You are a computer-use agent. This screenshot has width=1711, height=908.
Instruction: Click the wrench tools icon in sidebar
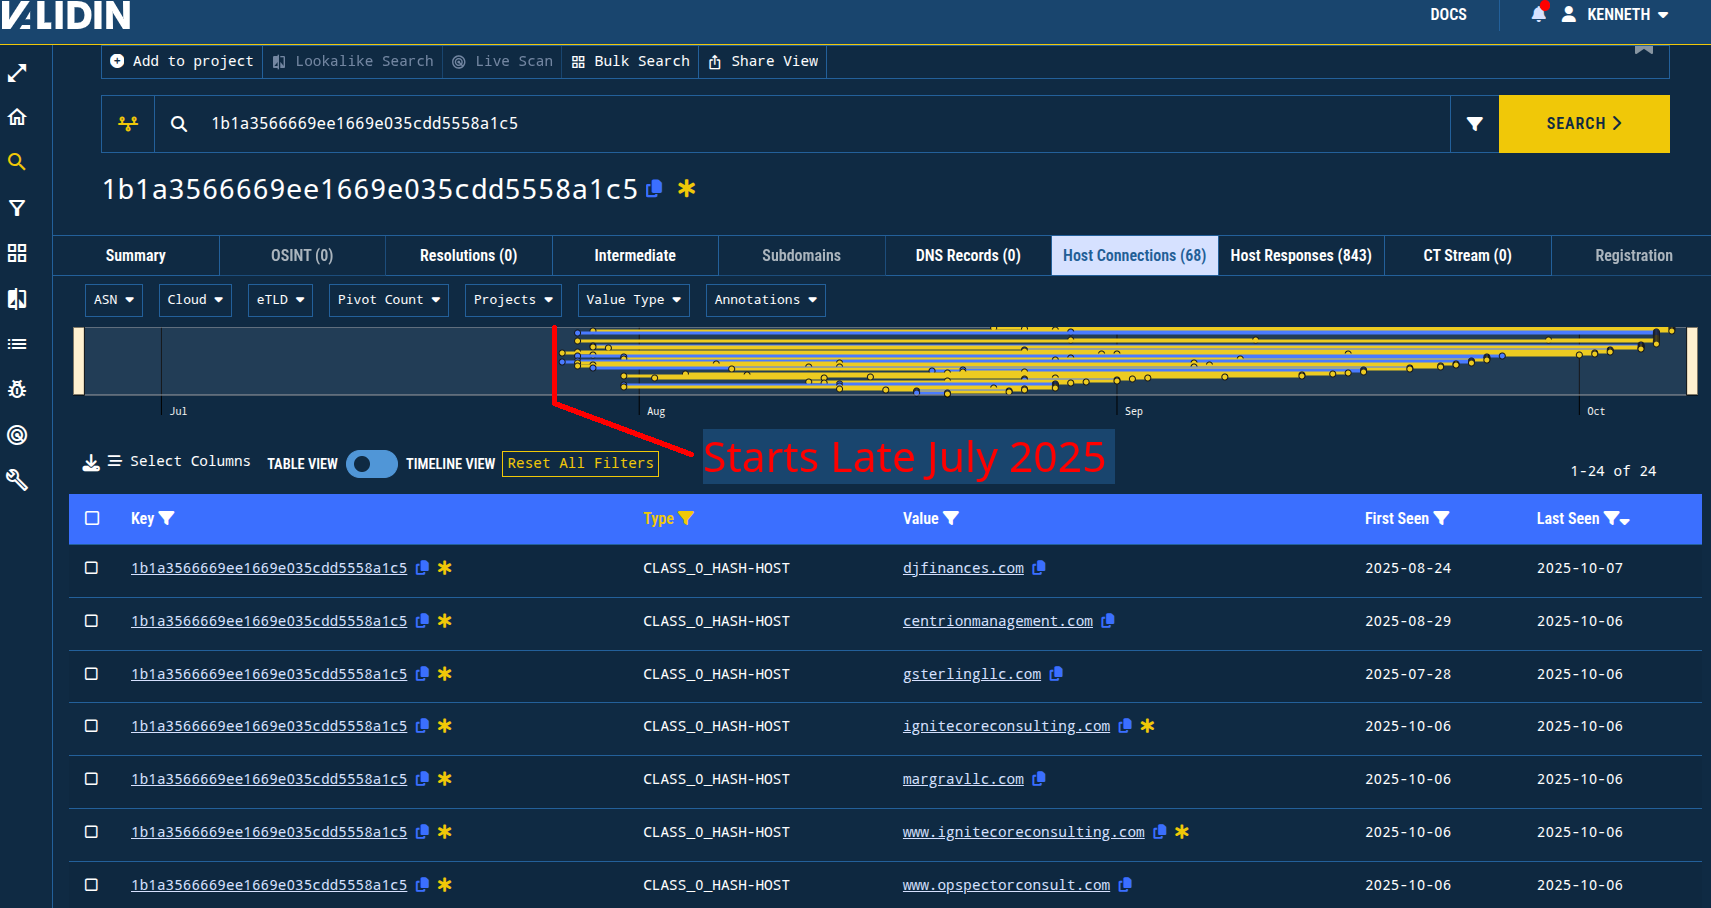point(17,480)
